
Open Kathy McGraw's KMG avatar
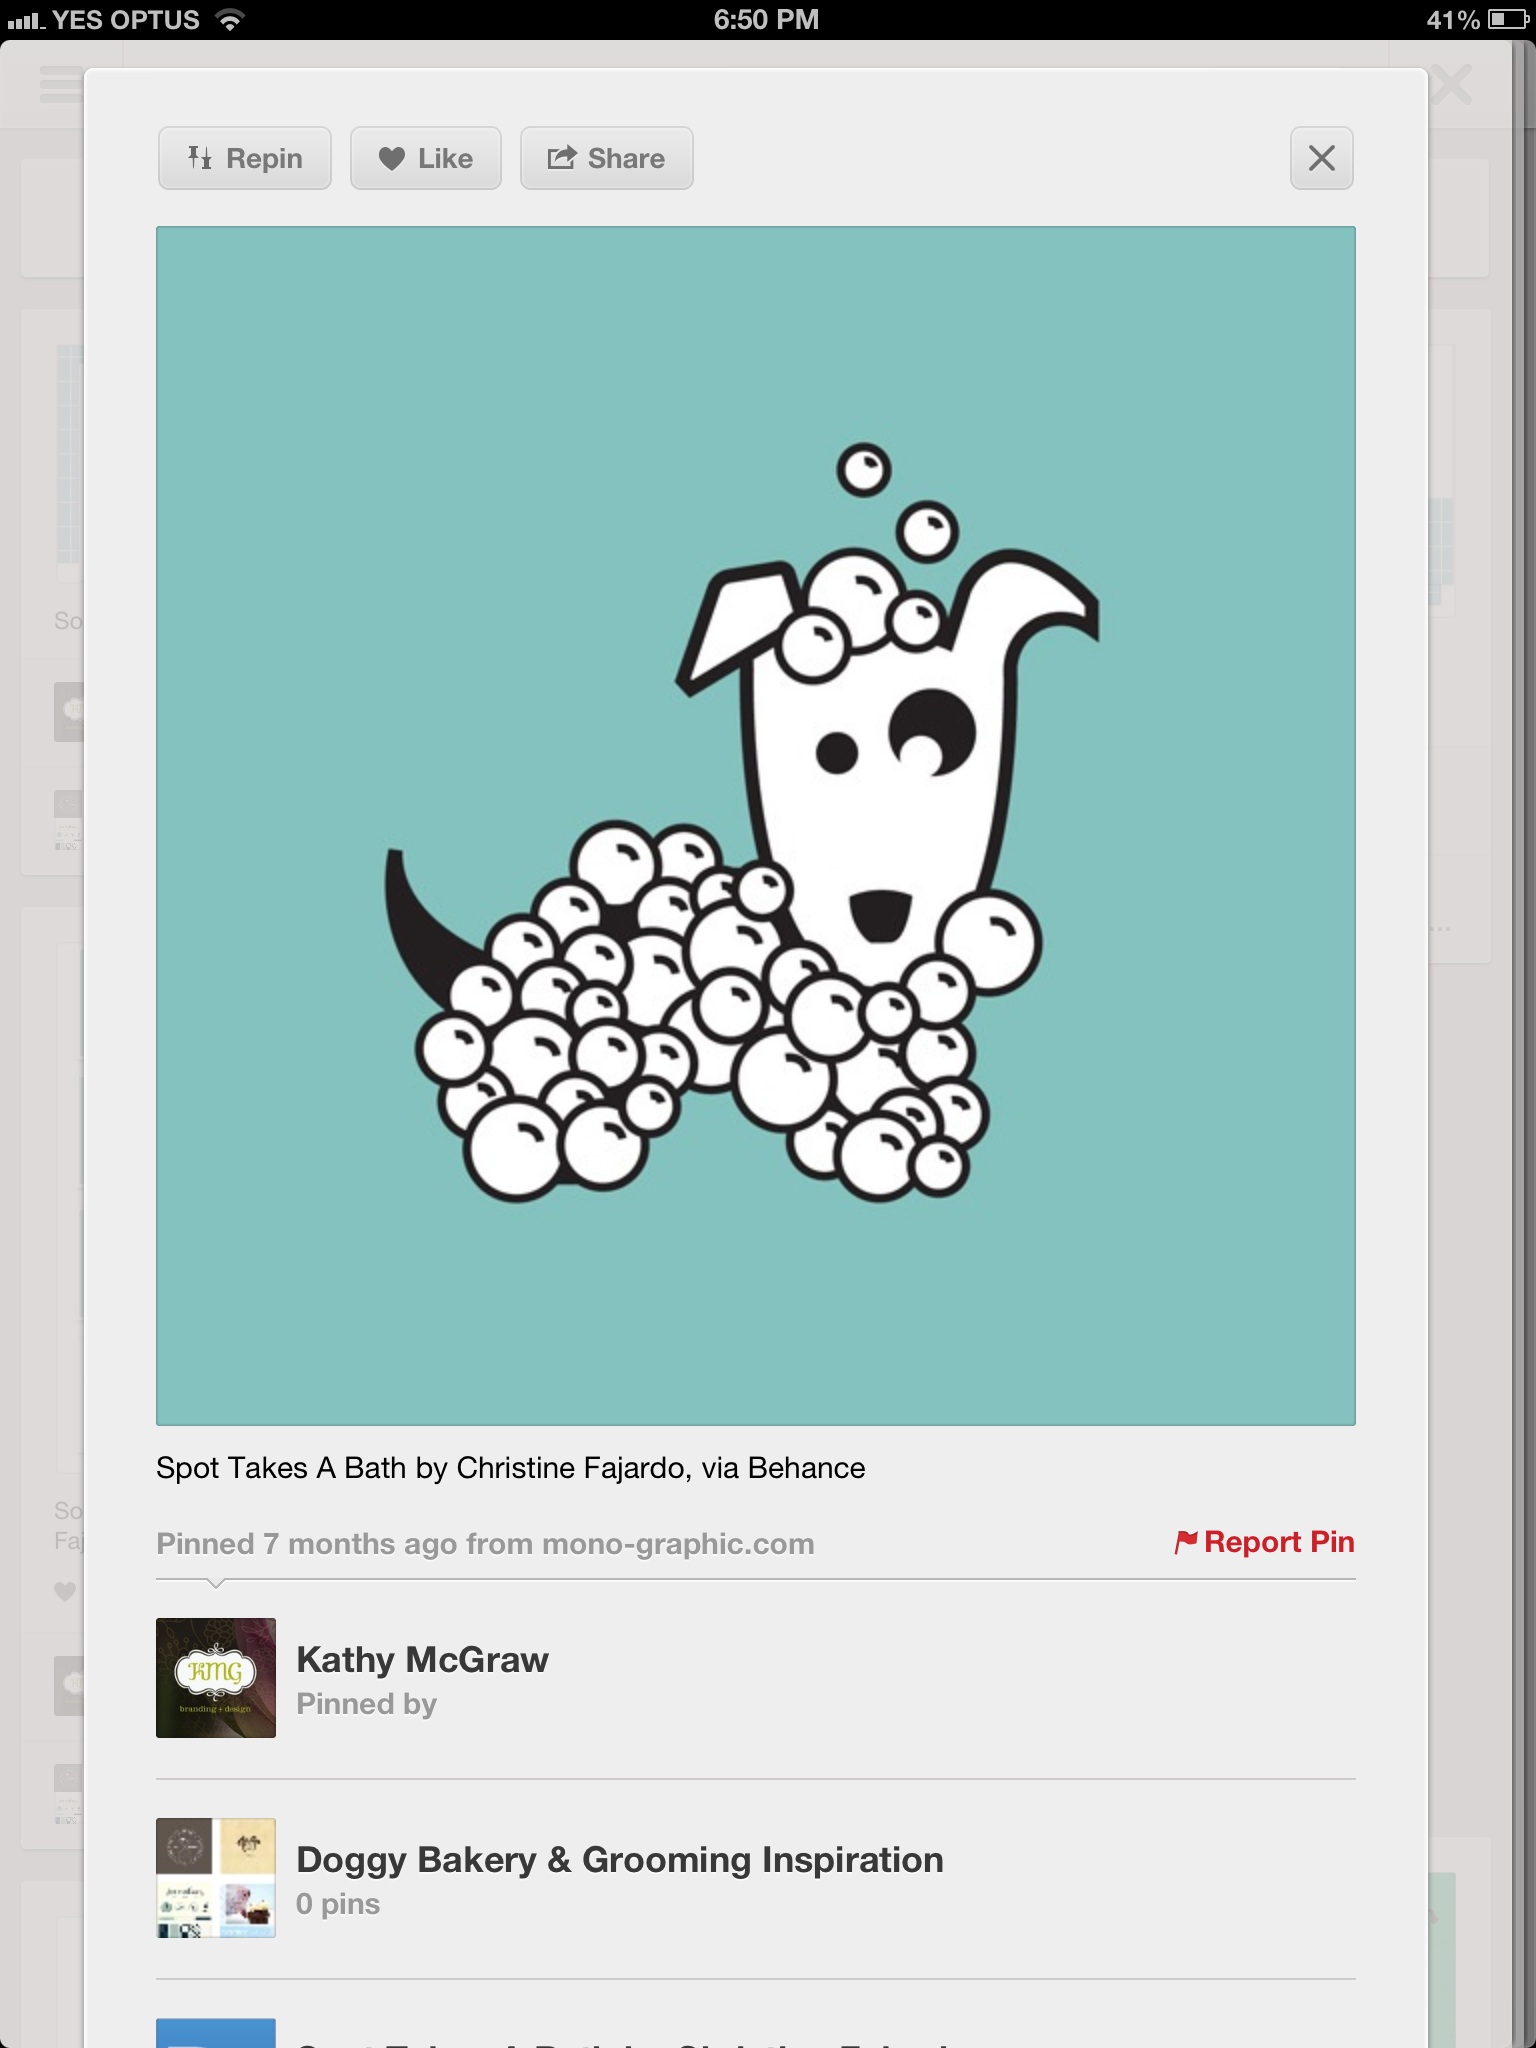(216, 1678)
